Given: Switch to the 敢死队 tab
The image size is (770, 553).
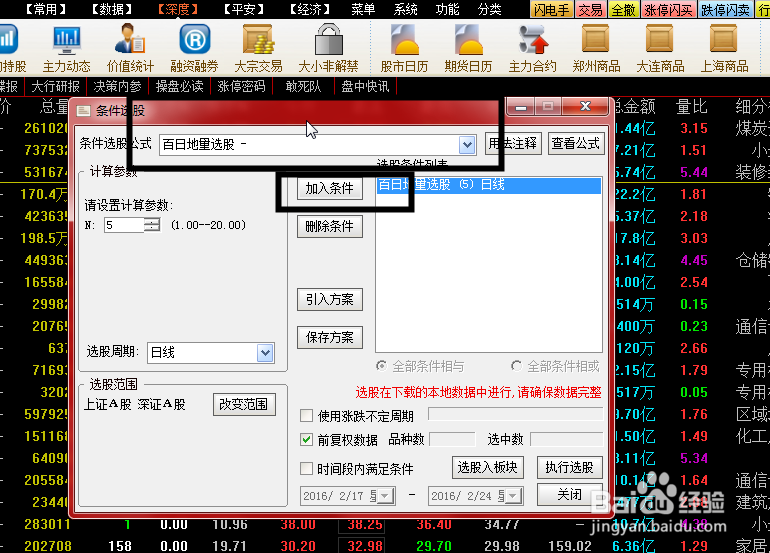Looking at the screenshot, I should point(303,86).
